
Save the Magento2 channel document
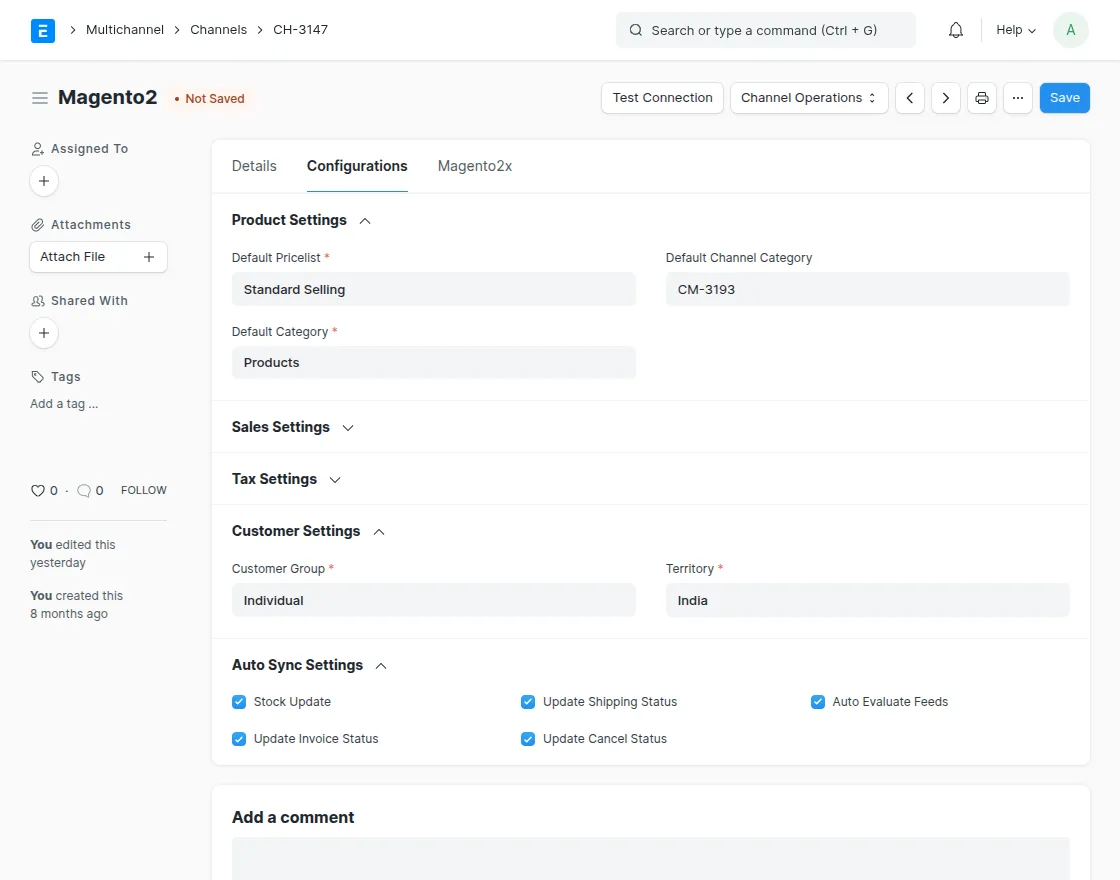pos(1064,97)
